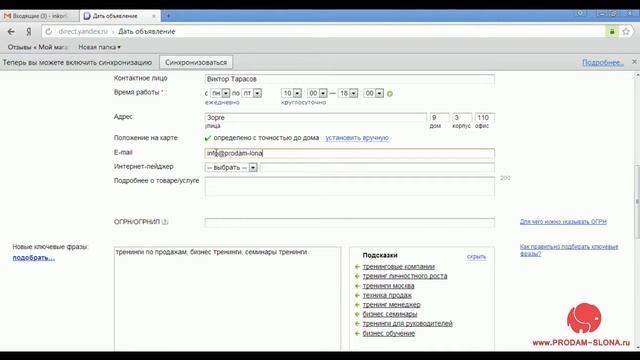Add suggestion 'тренинг менеджер' arrow
Image resolution: width=640 pixels, height=360 pixels.
pyautogui.click(x=357, y=304)
